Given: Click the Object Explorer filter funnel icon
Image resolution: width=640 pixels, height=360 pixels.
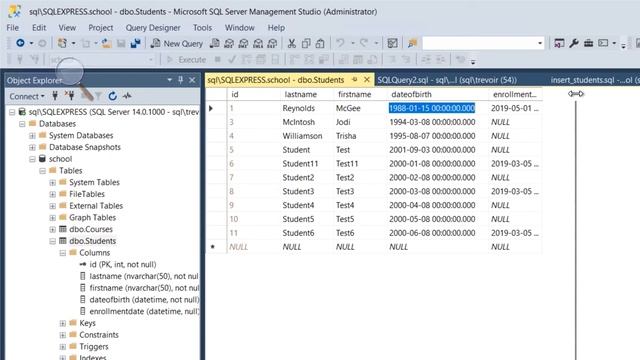Looking at the screenshot, I should pyautogui.click(x=98, y=96).
